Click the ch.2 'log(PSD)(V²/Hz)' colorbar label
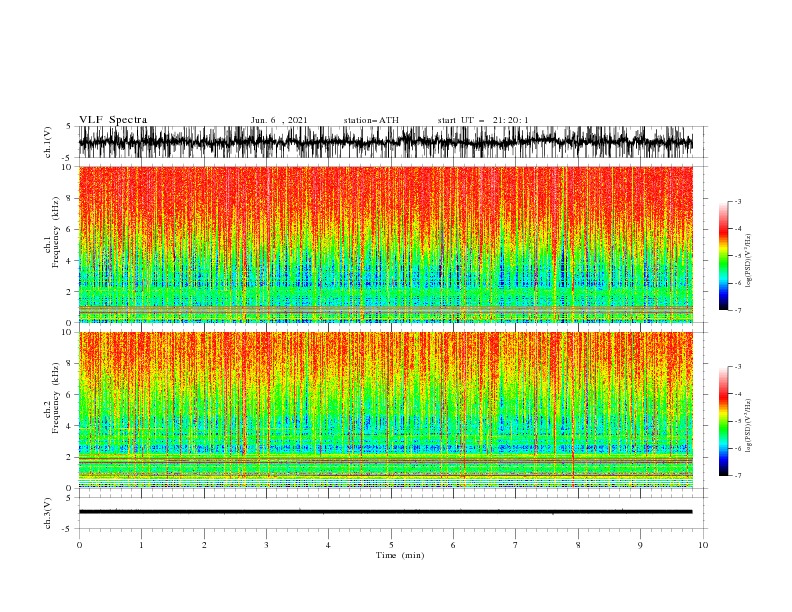The height and width of the screenshot is (612, 792). [748, 425]
